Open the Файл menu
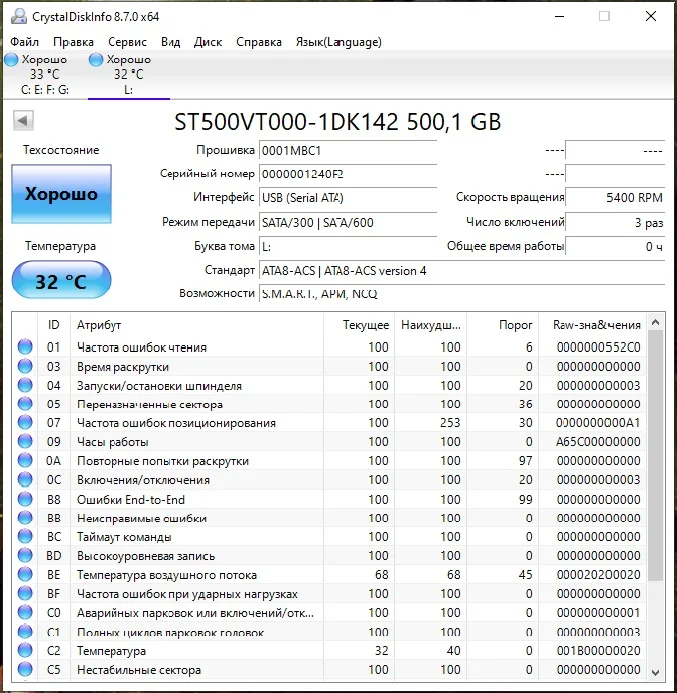Screen dimensions: 677x693 [x=24, y=42]
